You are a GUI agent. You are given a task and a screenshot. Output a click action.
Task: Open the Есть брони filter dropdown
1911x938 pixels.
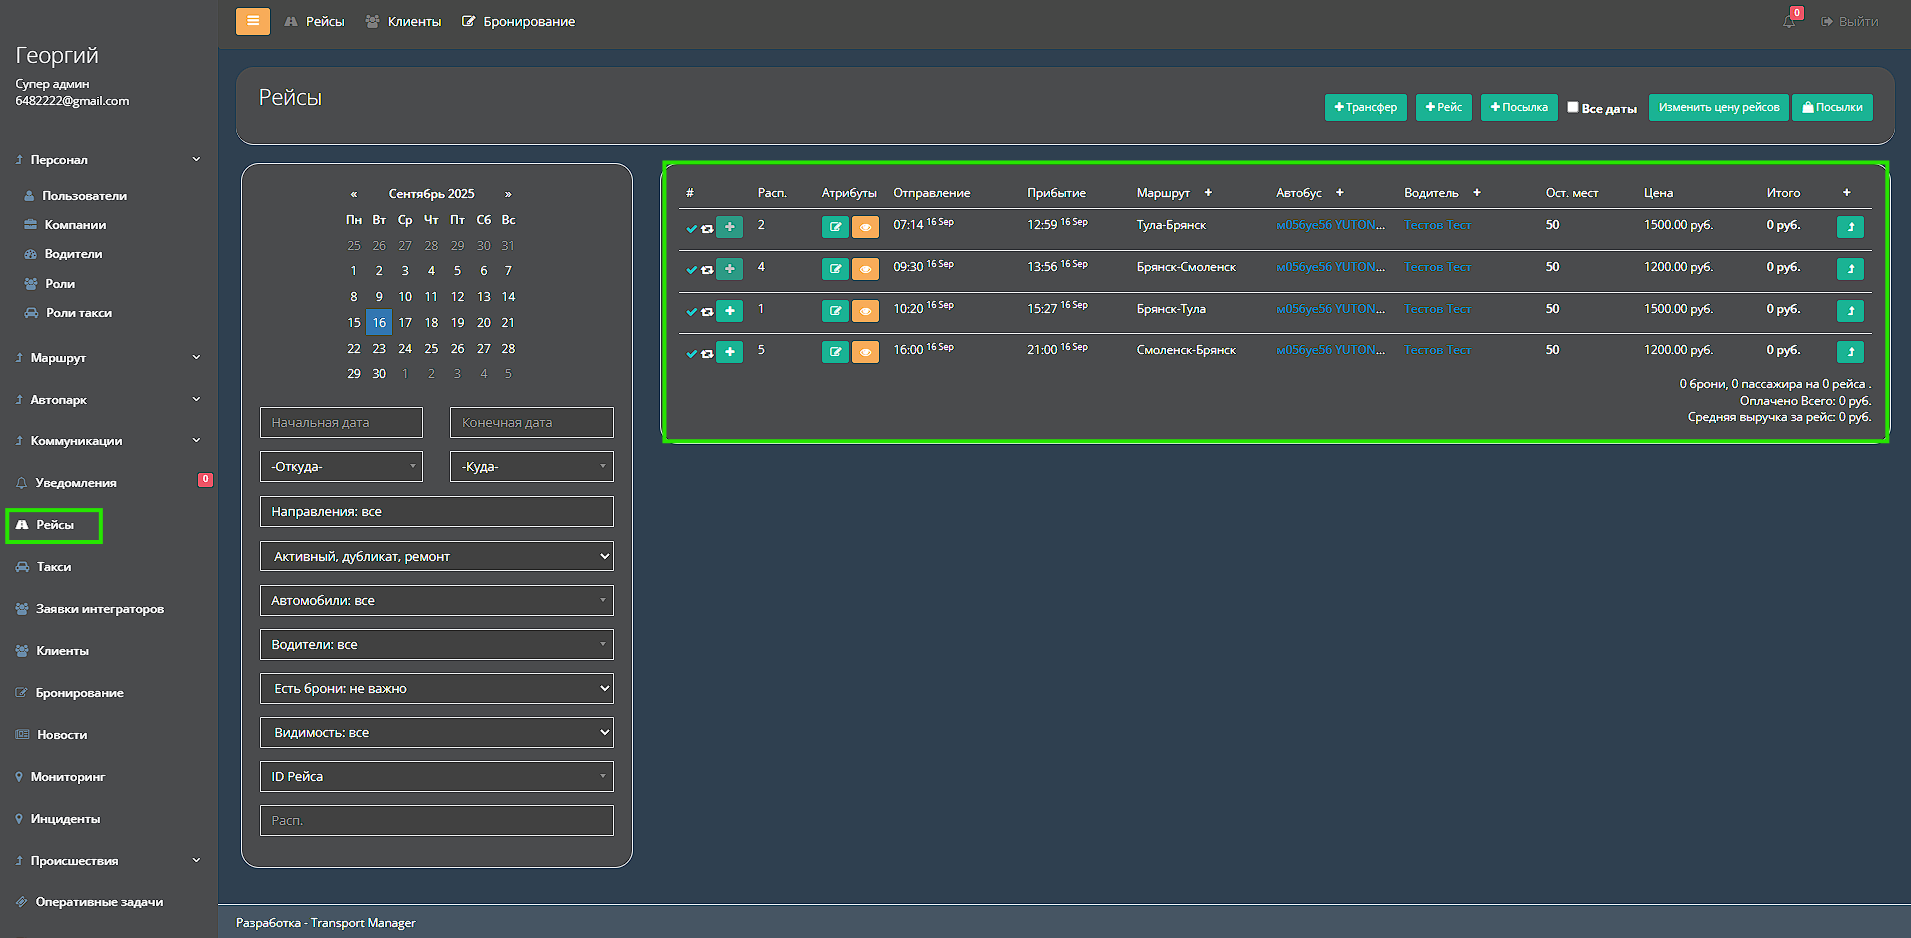tap(436, 689)
